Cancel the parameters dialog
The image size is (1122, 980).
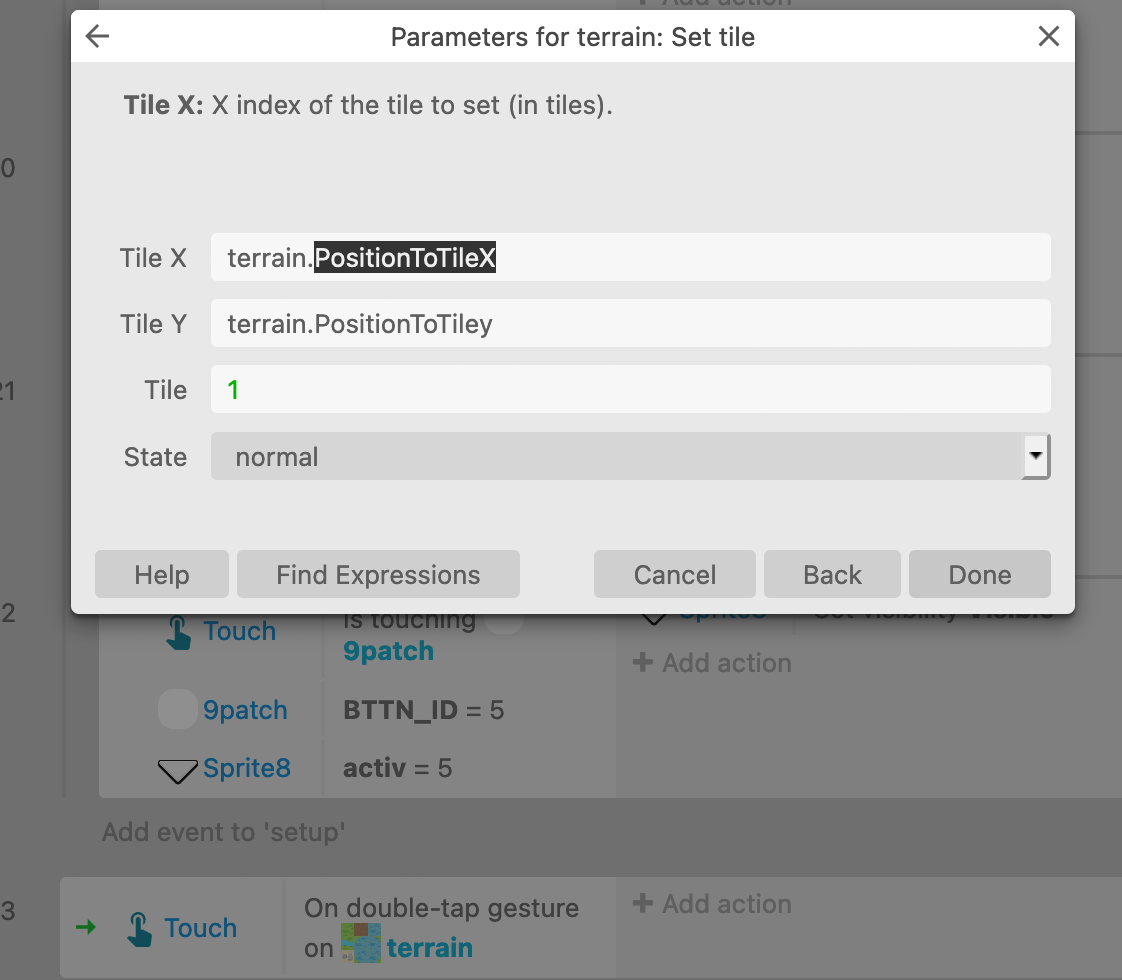pyautogui.click(x=674, y=574)
